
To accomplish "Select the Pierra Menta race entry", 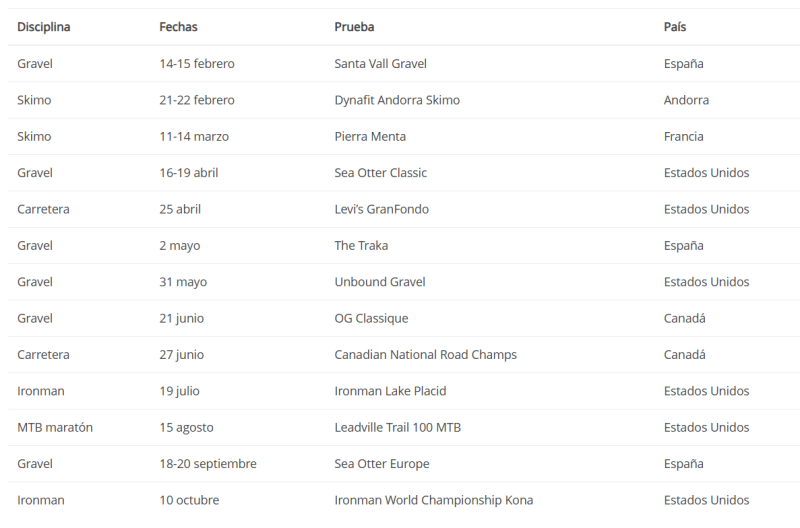I will pos(370,136).
